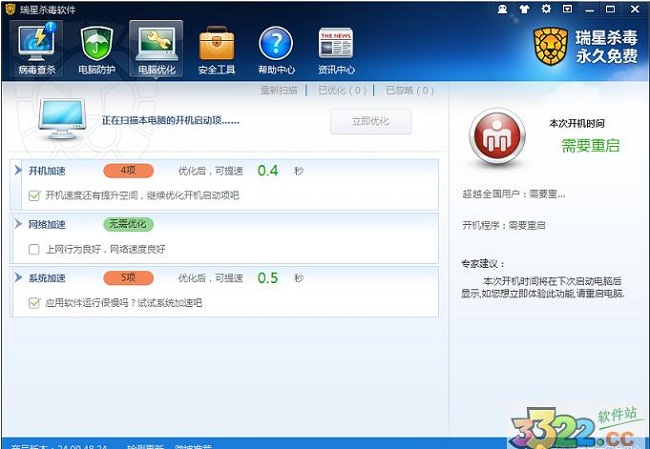Click the 网络加速 heading
Image resolution: width=650 pixels, height=449 pixels.
coord(47,225)
